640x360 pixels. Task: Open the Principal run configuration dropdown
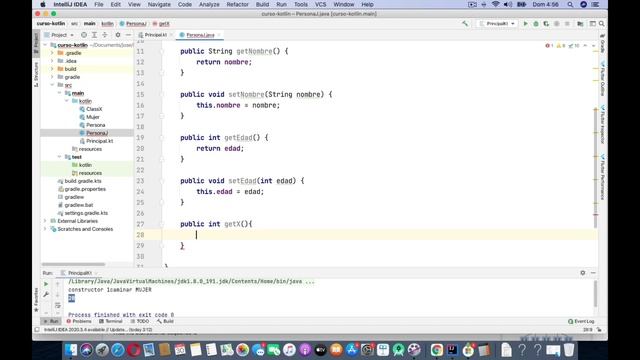(x=497, y=24)
